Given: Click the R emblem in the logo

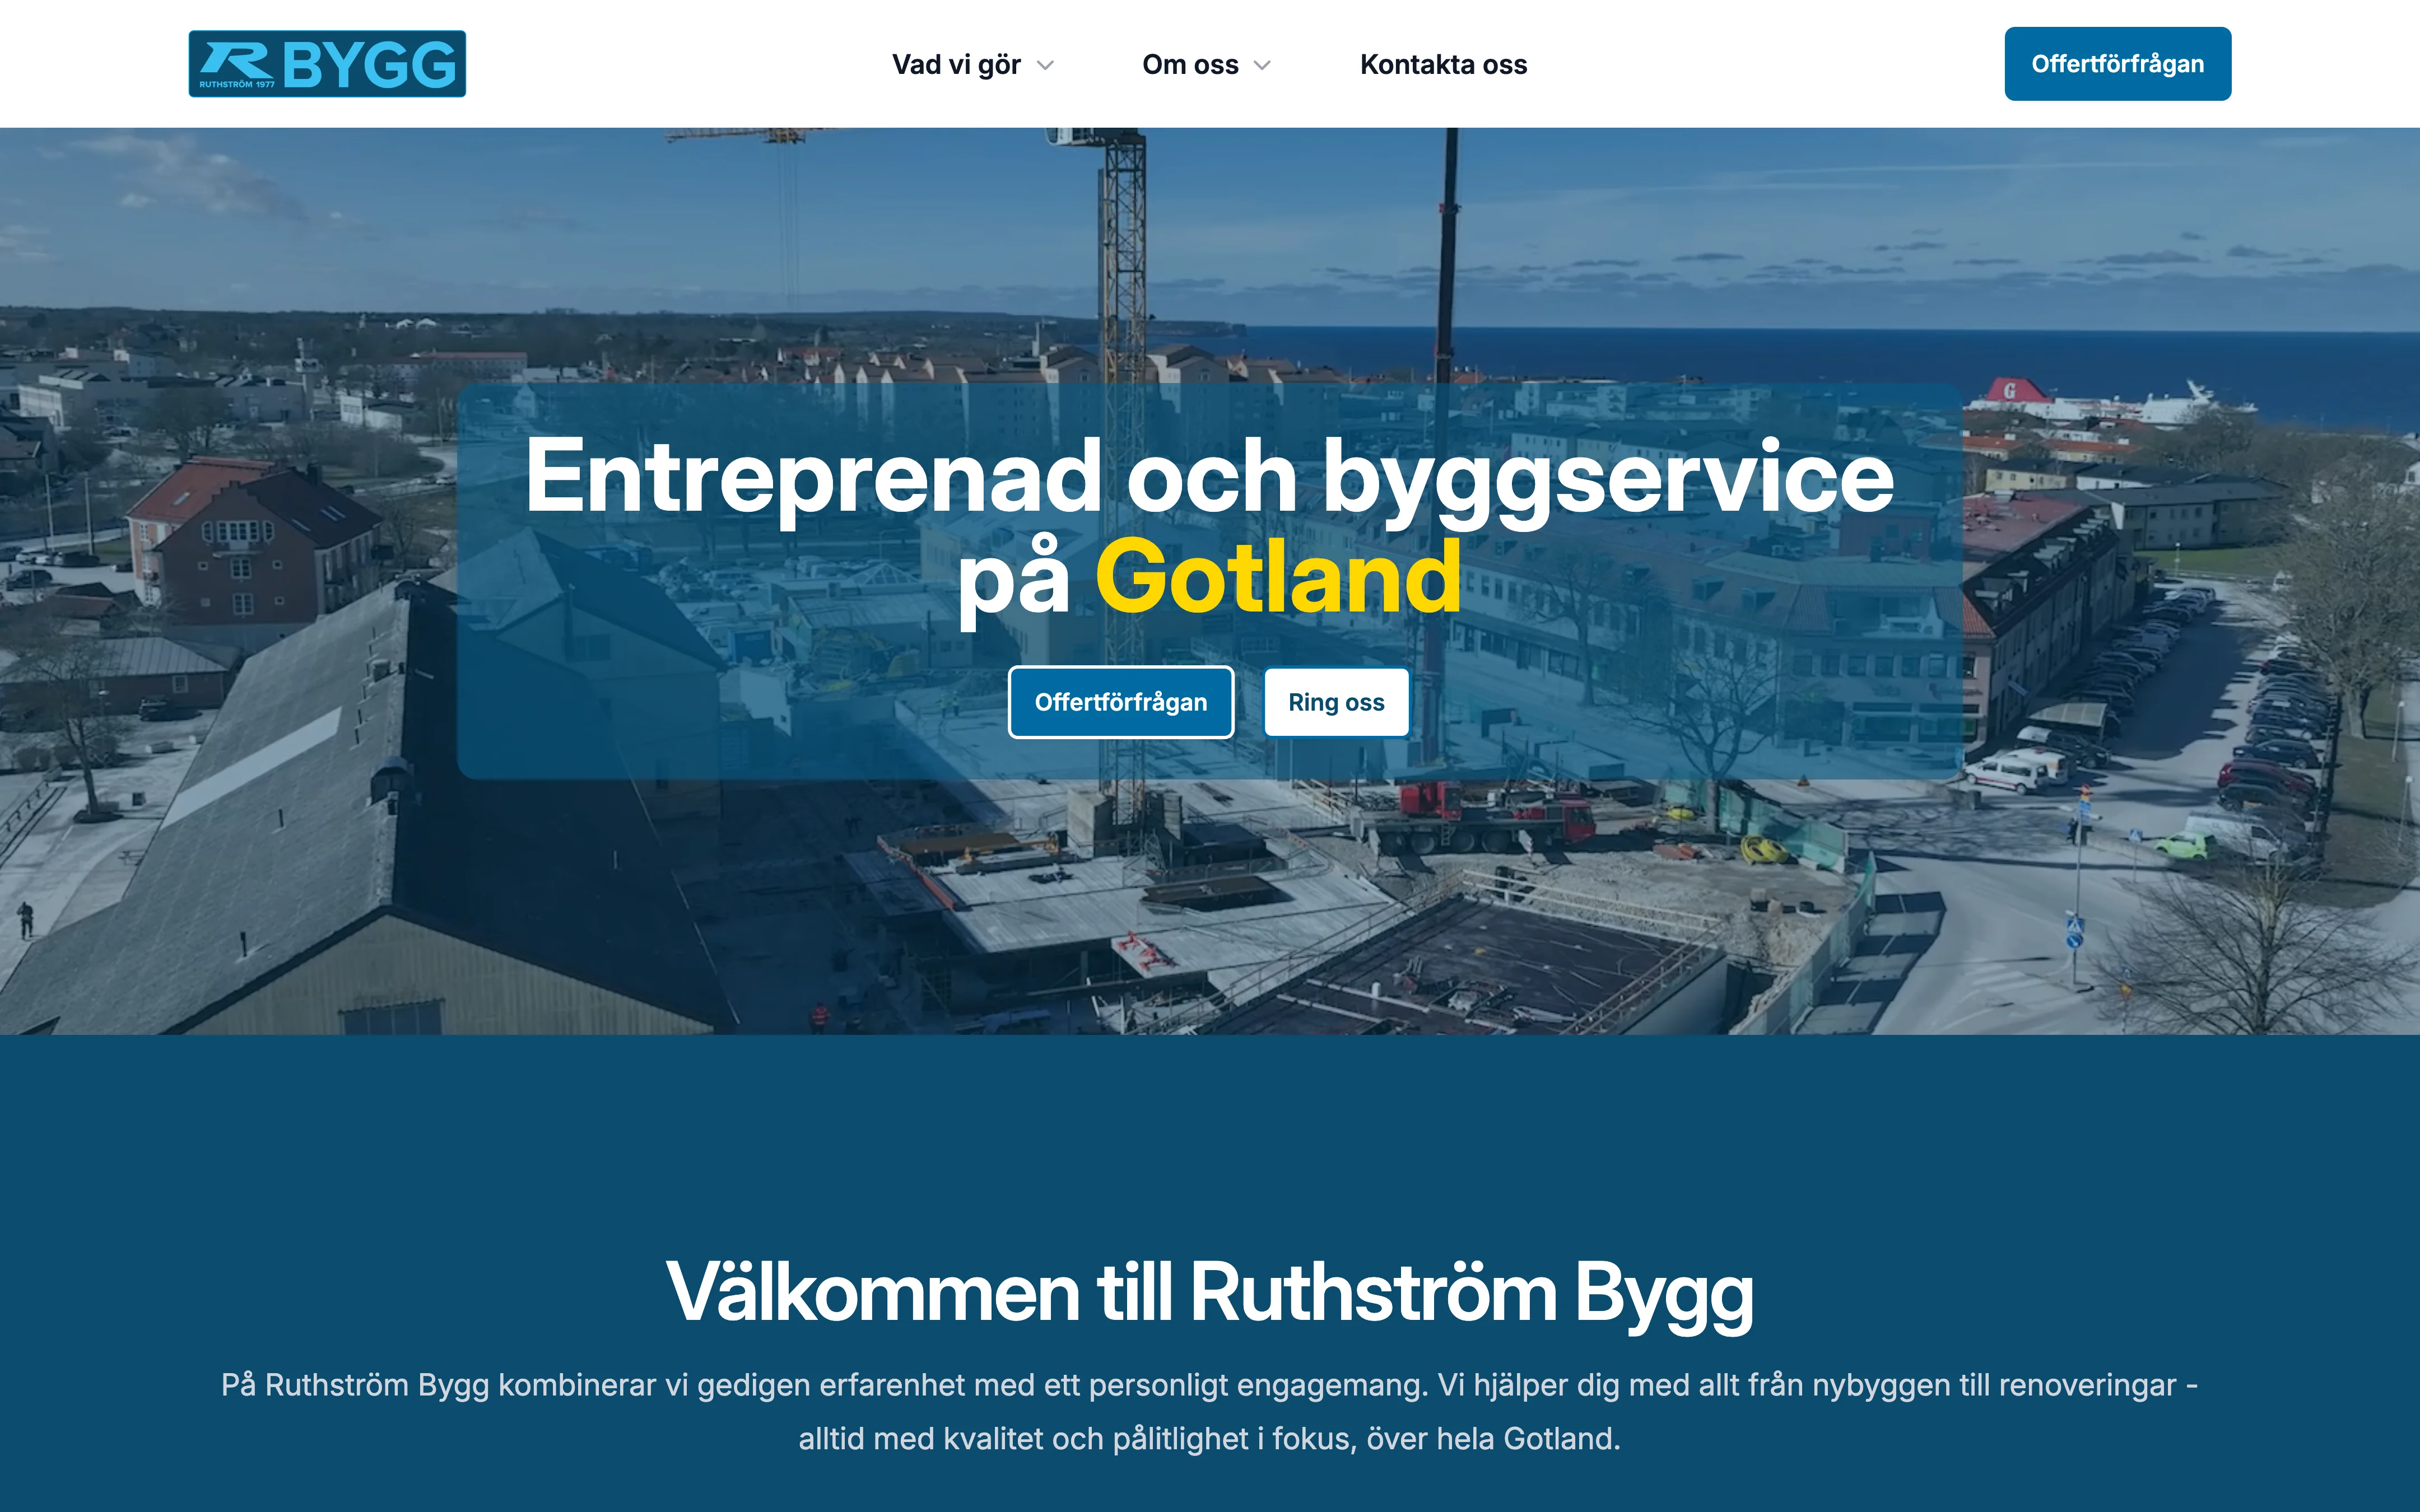Looking at the screenshot, I should [236, 60].
